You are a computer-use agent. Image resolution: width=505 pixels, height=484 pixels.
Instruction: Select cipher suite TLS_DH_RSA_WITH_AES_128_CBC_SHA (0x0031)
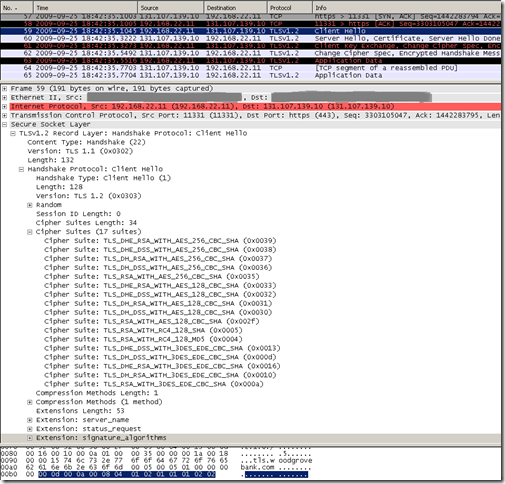[x=158, y=304]
